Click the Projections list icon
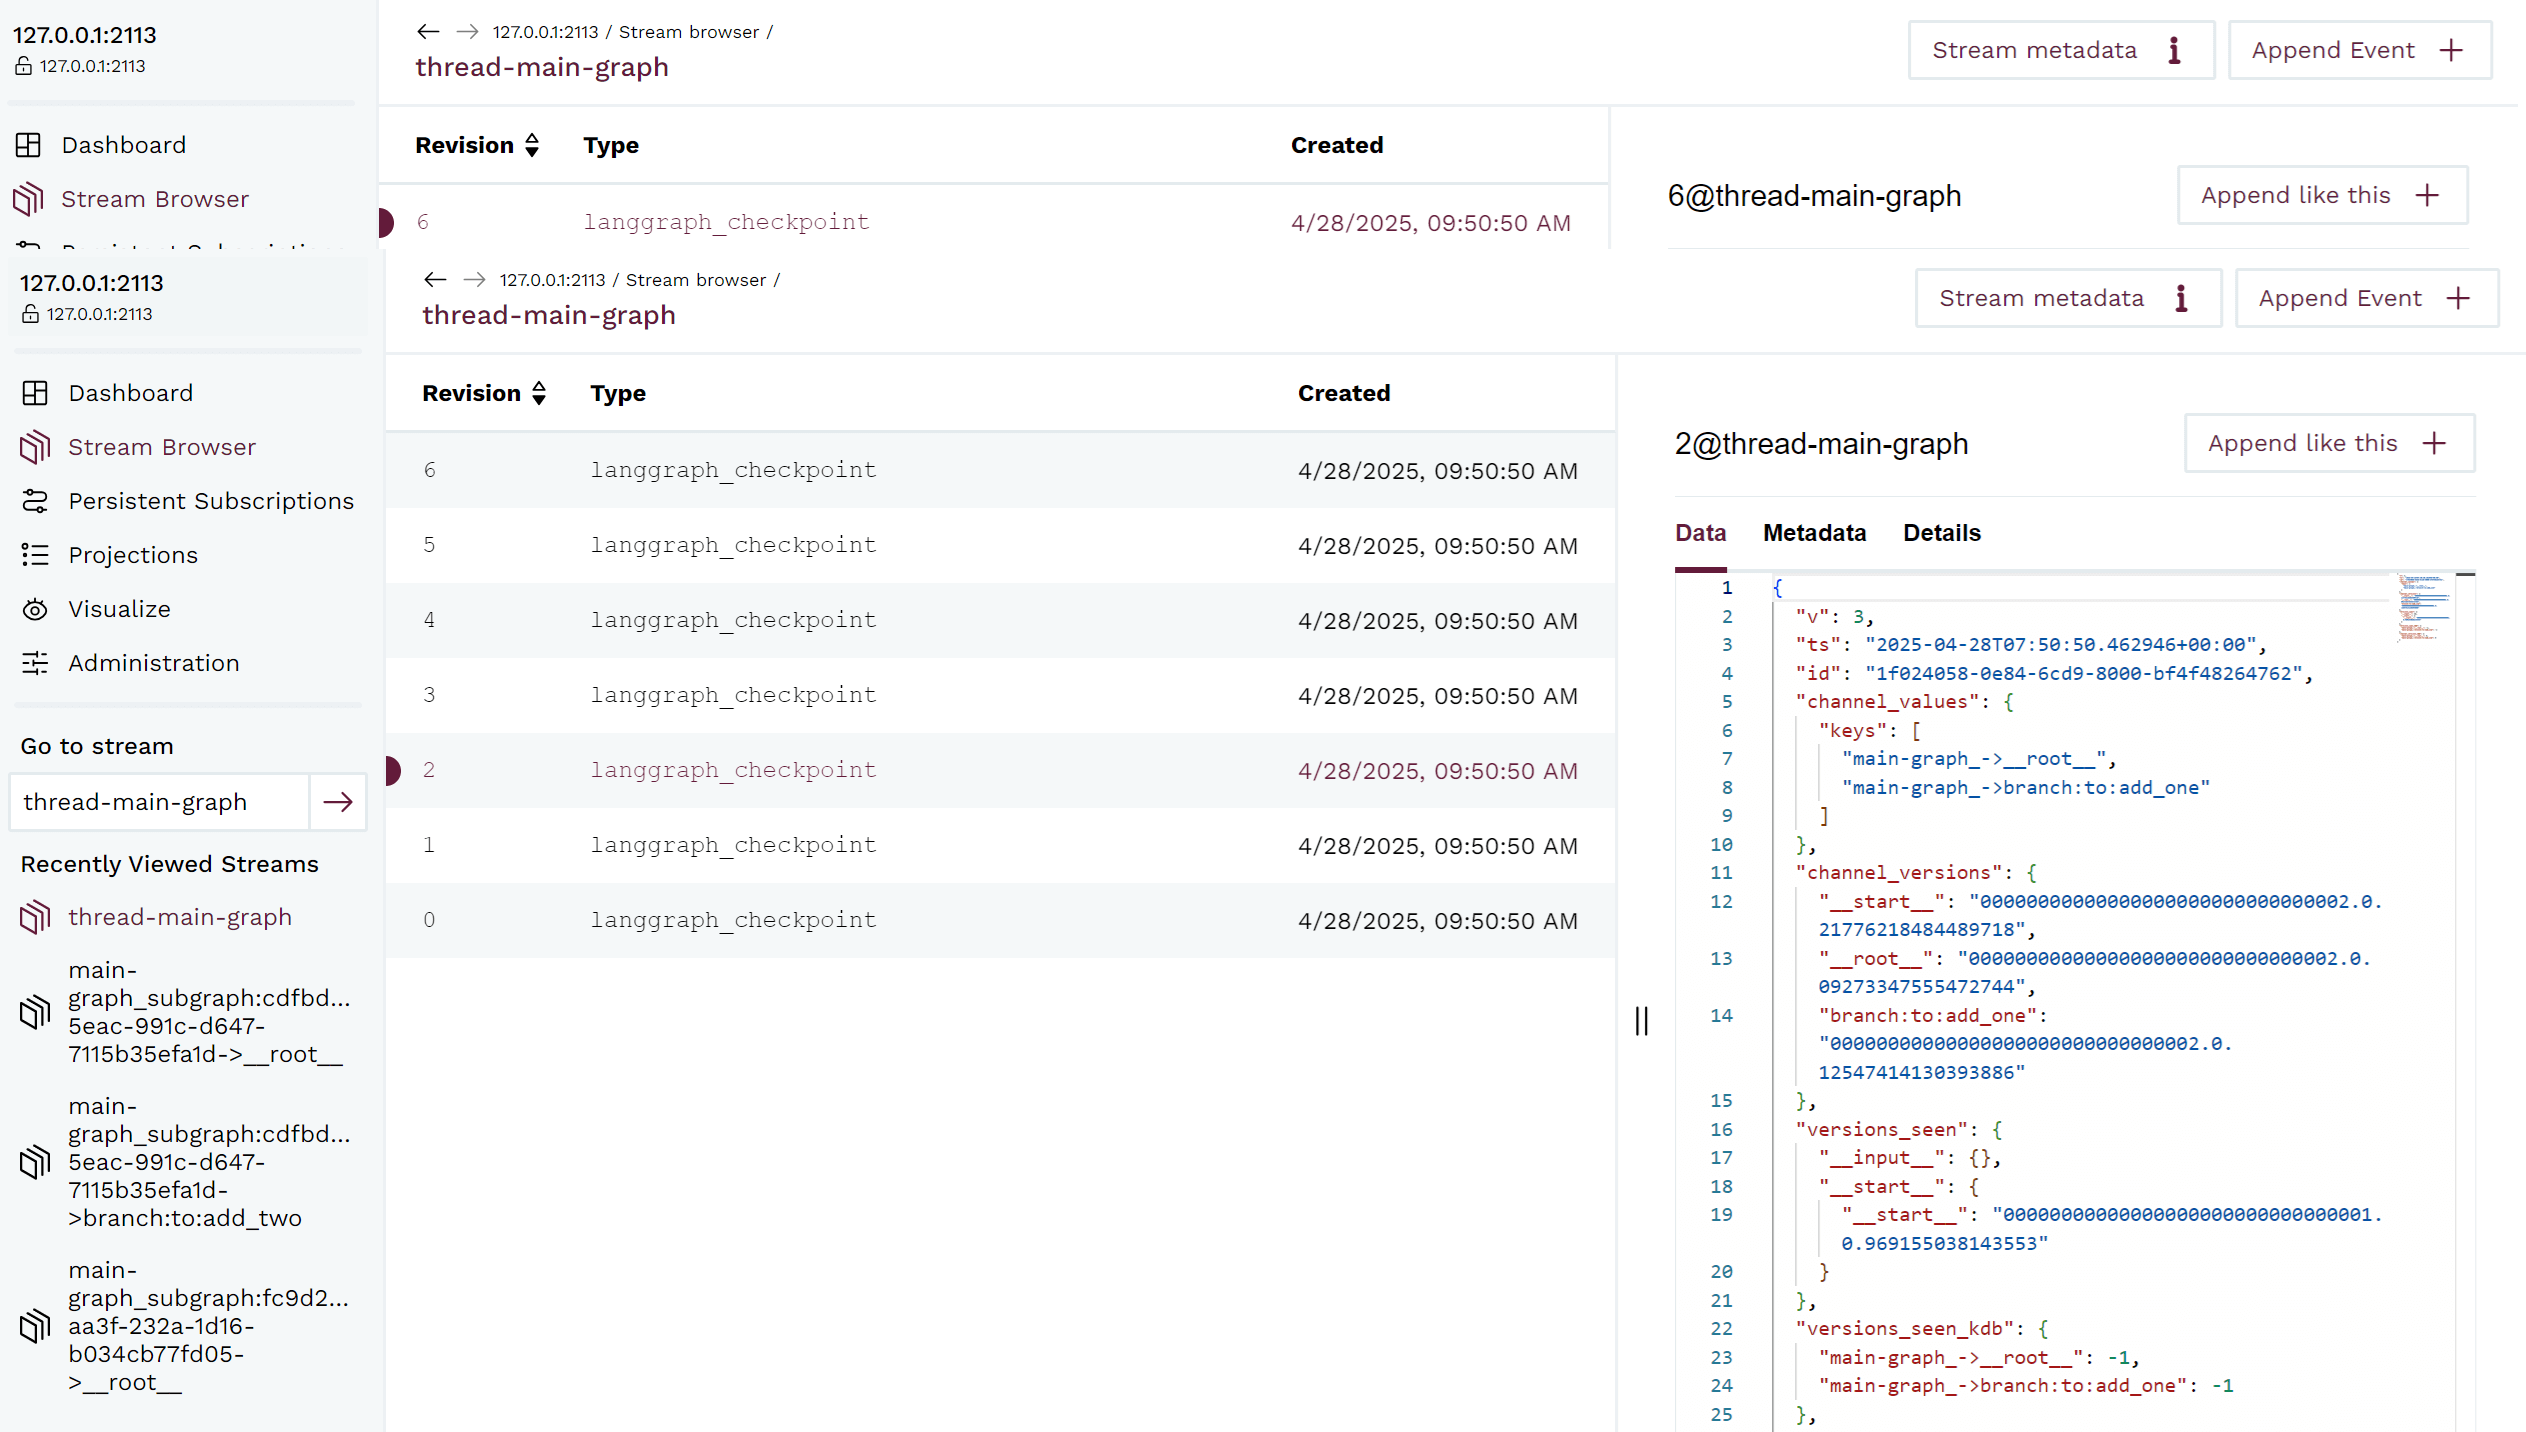 point(35,555)
